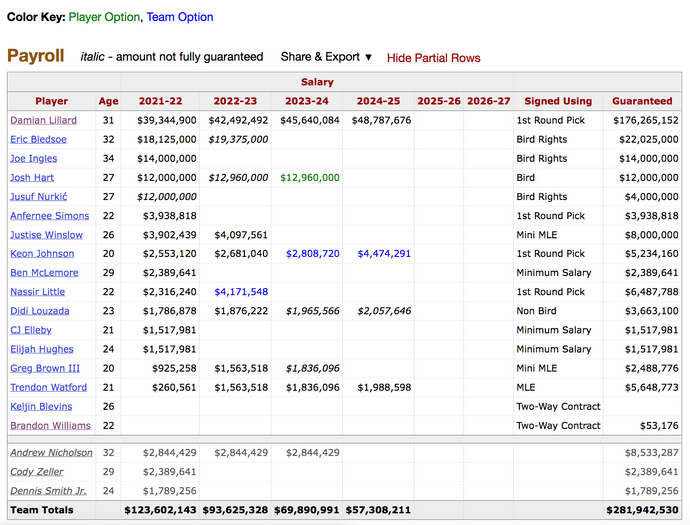Select Keljin Blevins' Two-Way Contract cell
Screen dimensions: 690x525
tap(558, 406)
